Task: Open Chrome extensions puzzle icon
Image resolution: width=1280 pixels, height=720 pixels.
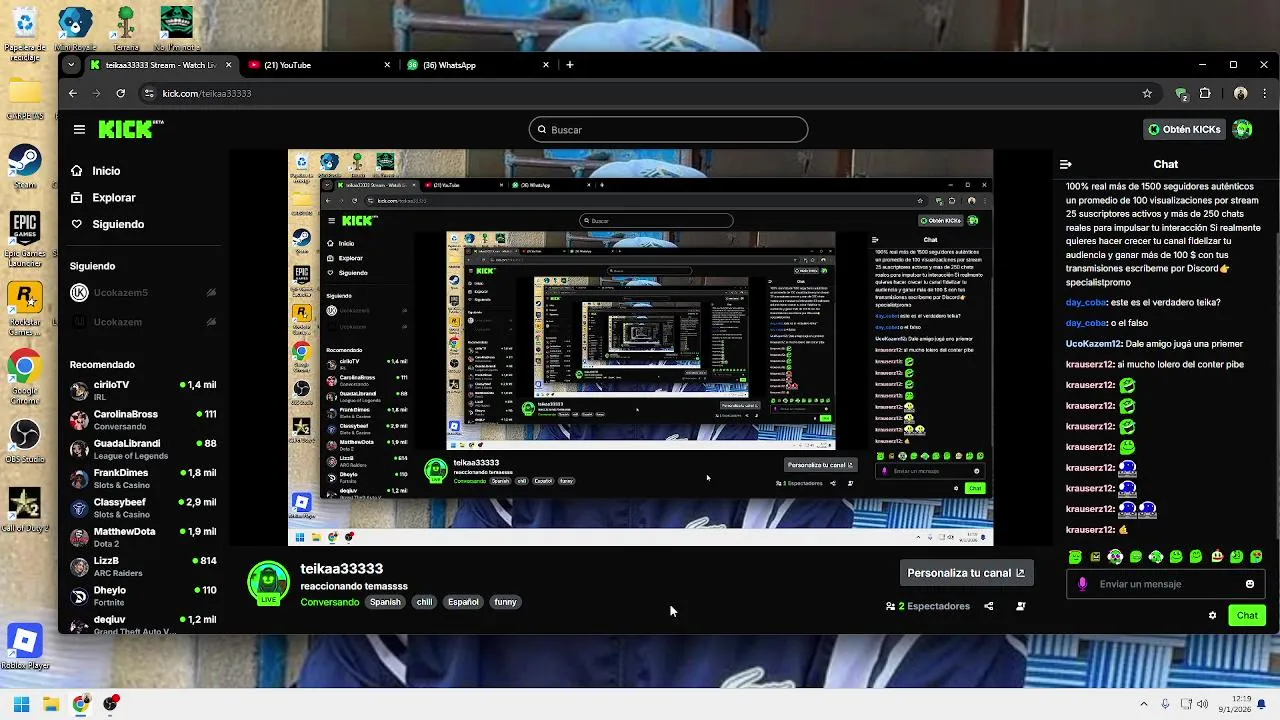Action: (x=1205, y=93)
